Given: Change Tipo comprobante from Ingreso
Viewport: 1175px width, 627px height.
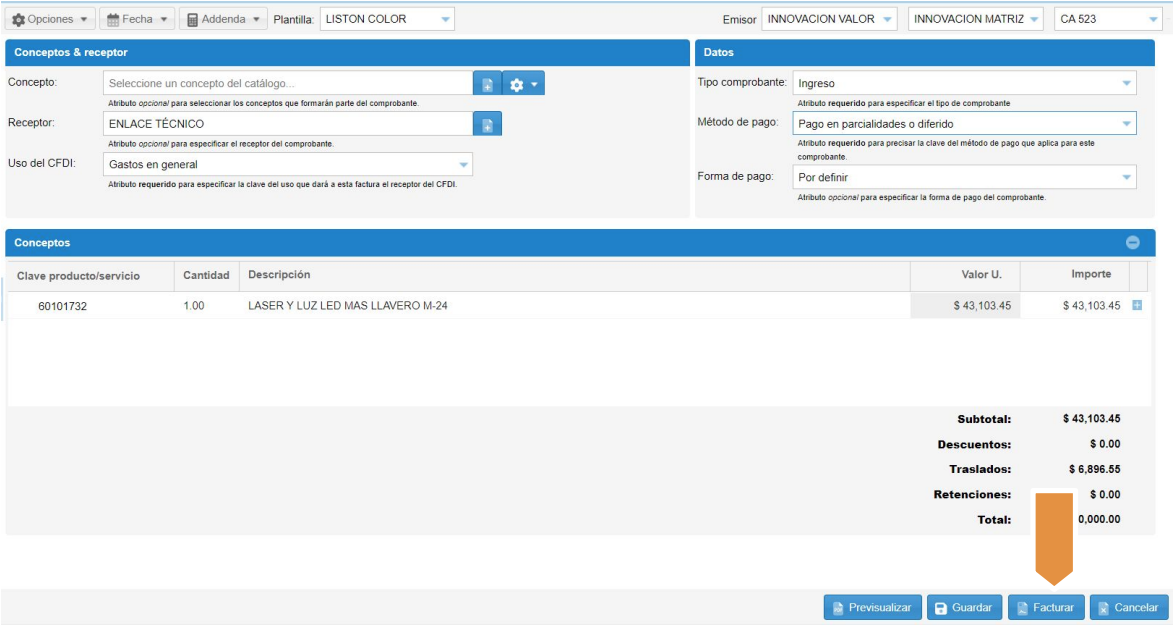Looking at the screenshot, I should coord(964,83).
